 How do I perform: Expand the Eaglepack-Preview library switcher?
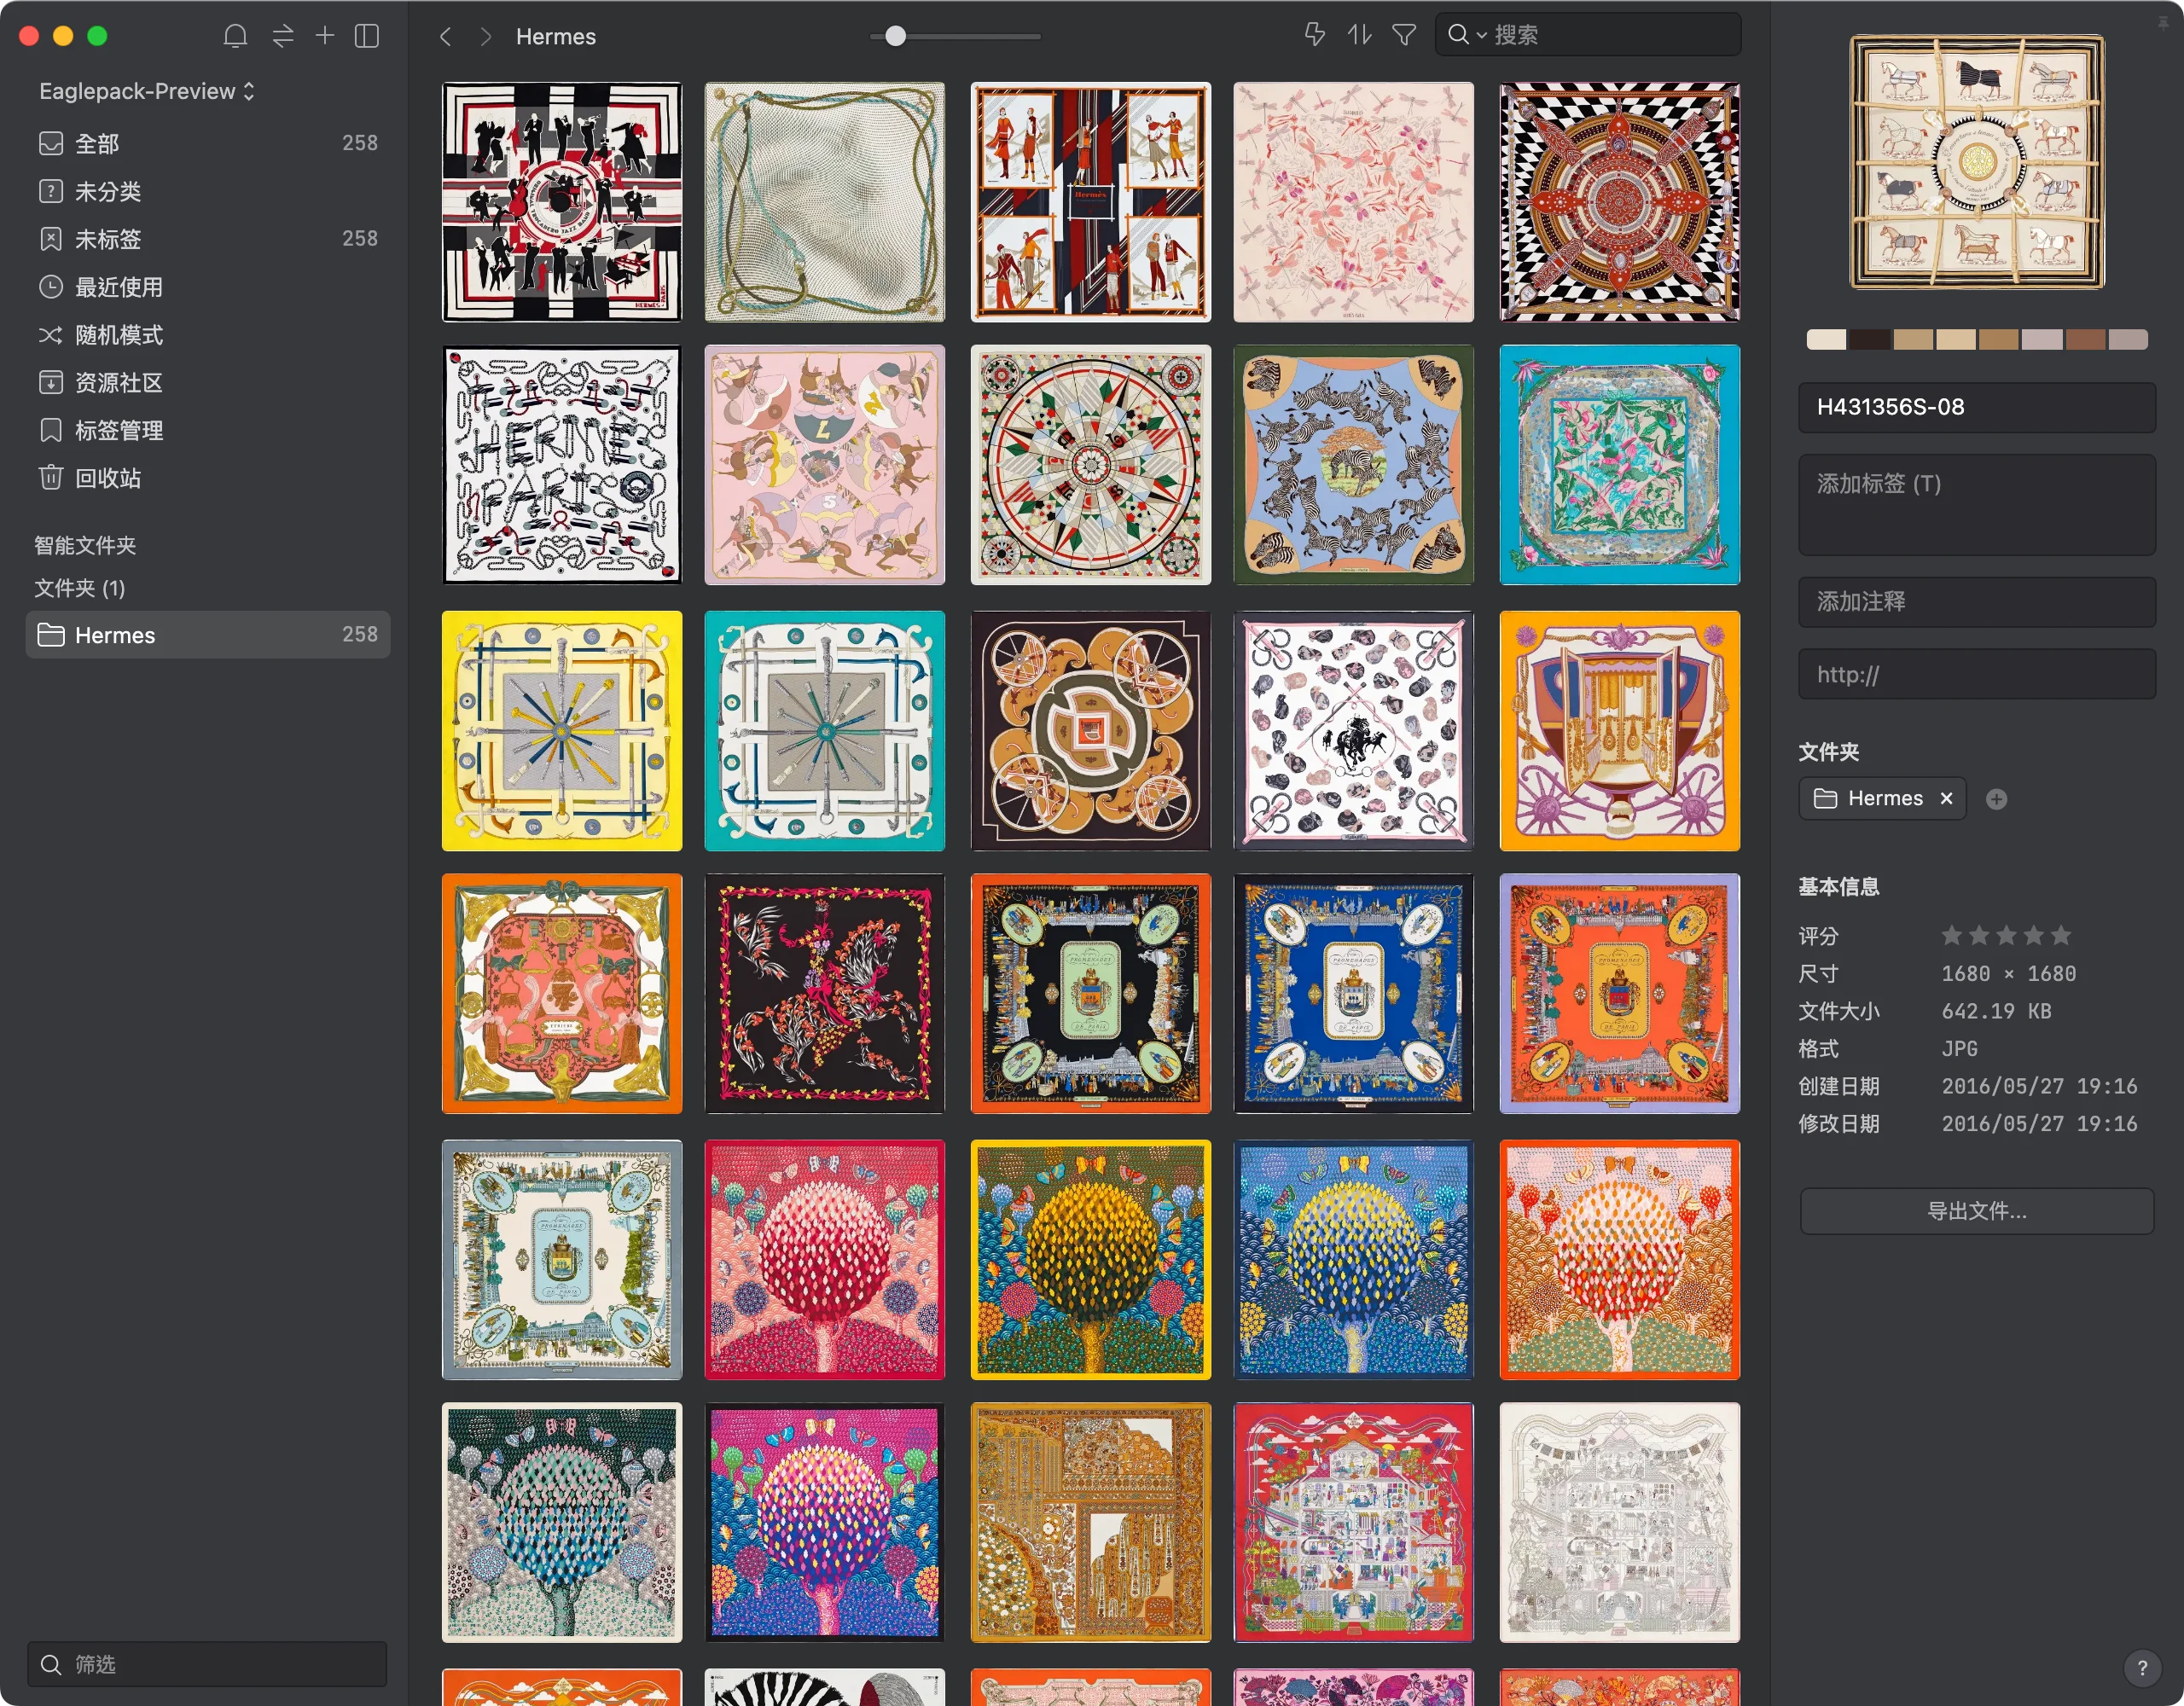147,91
